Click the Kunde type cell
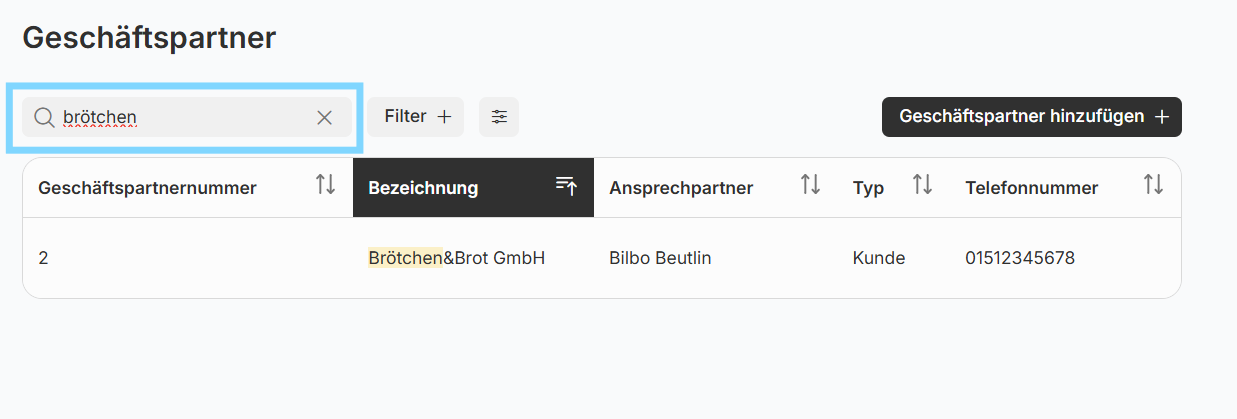The width and height of the screenshot is (1237, 419). pos(879,258)
